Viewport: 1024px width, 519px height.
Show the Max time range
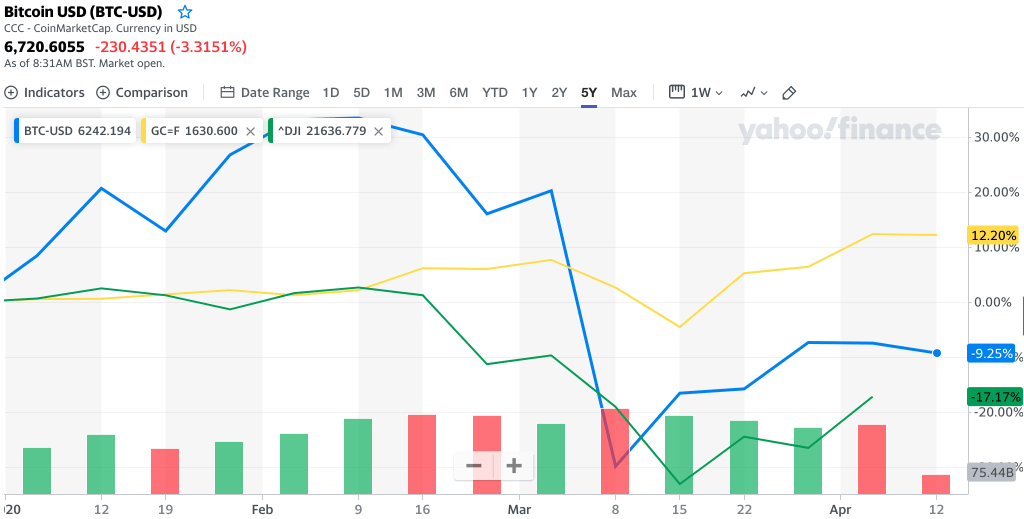coord(624,92)
